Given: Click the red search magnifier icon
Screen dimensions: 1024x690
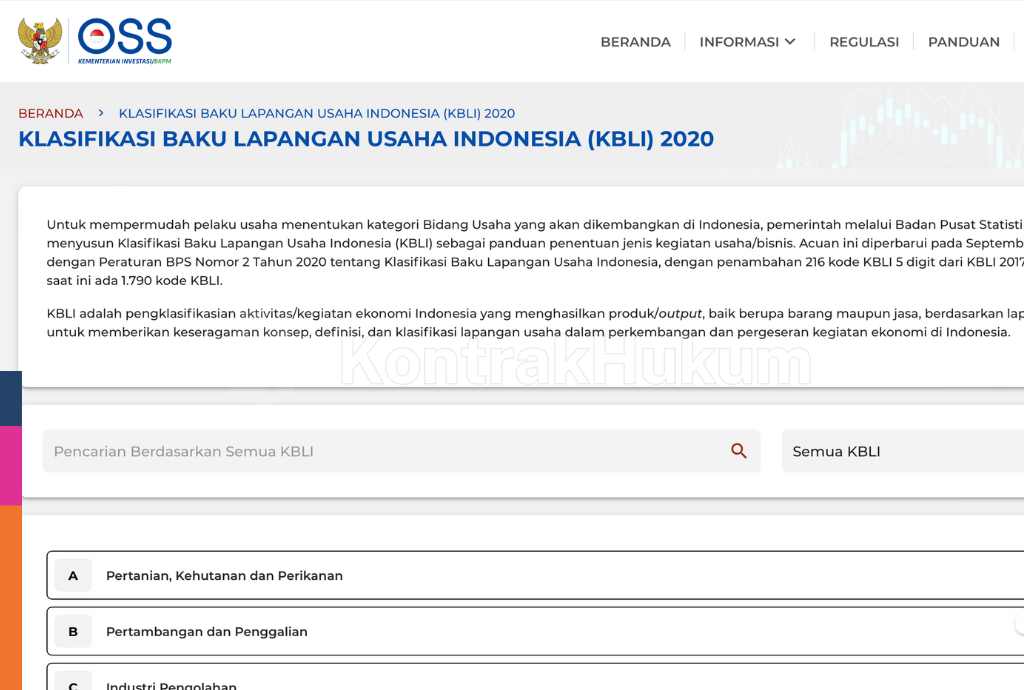Looking at the screenshot, I should (738, 451).
